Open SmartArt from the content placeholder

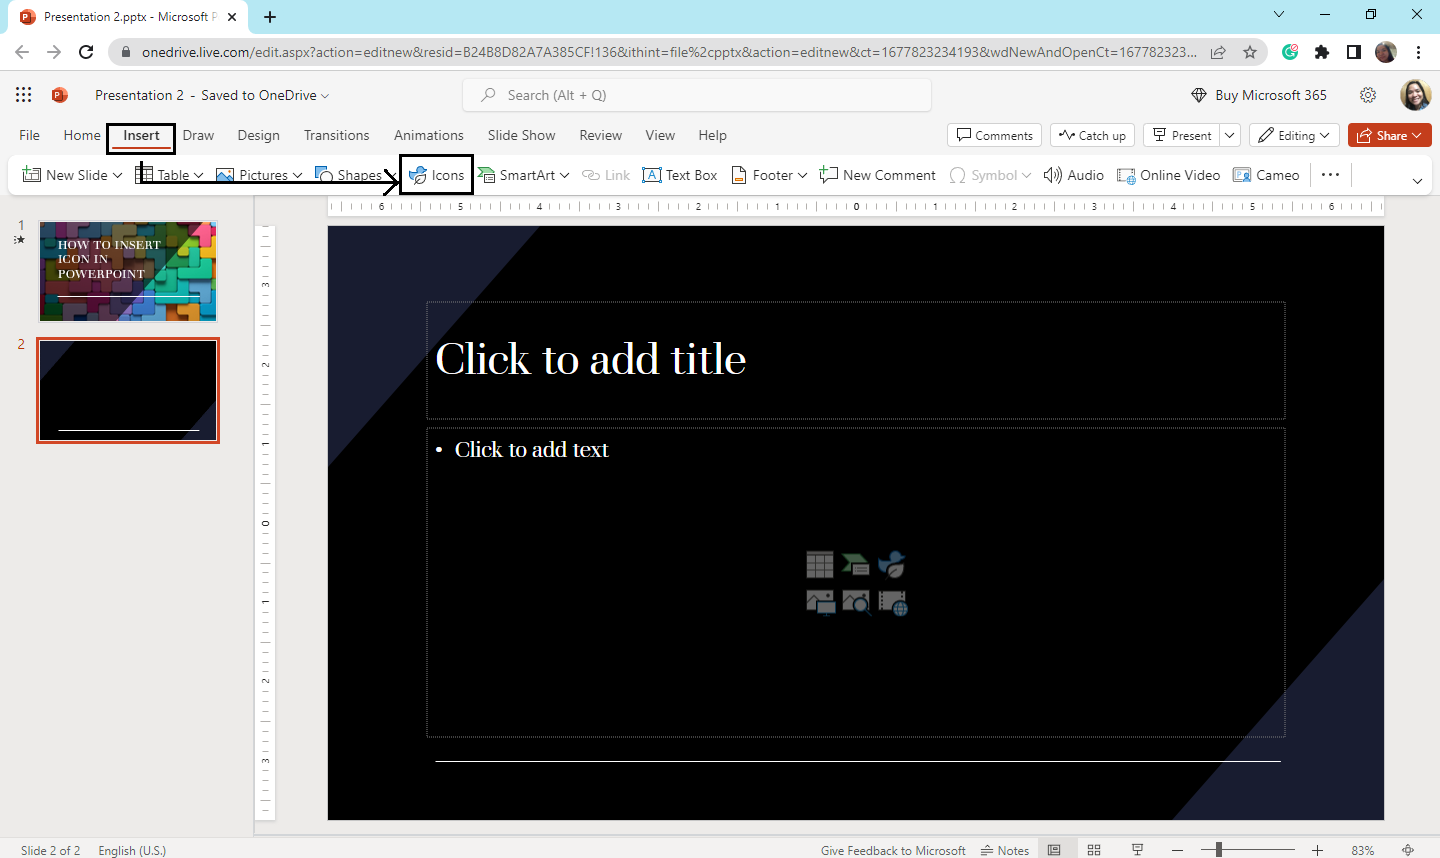tap(856, 564)
